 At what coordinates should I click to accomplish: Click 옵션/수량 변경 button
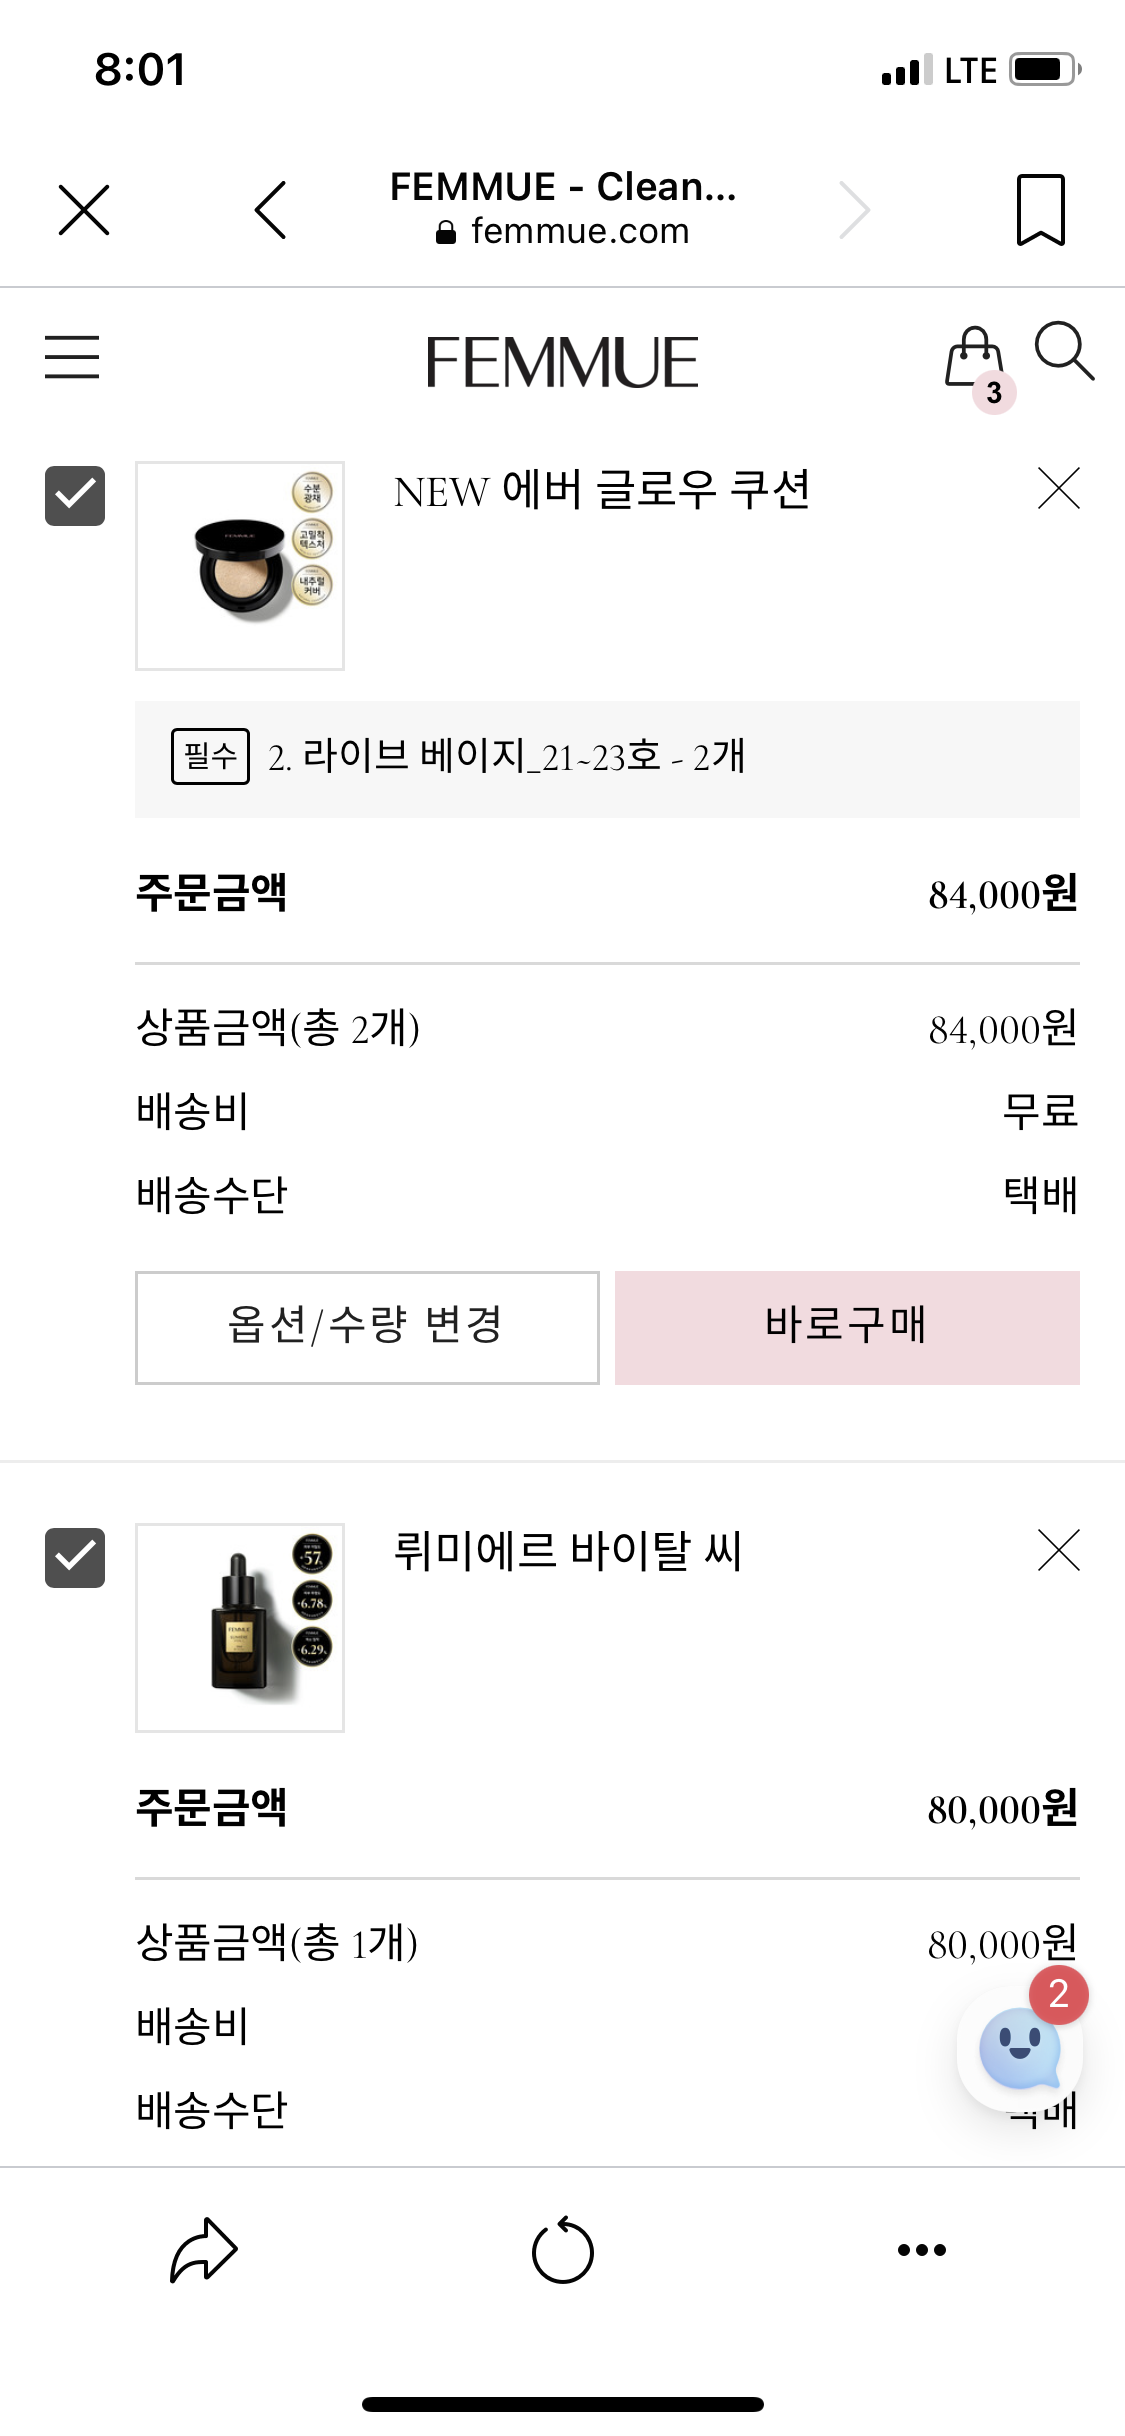click(x=367, y=1327)
